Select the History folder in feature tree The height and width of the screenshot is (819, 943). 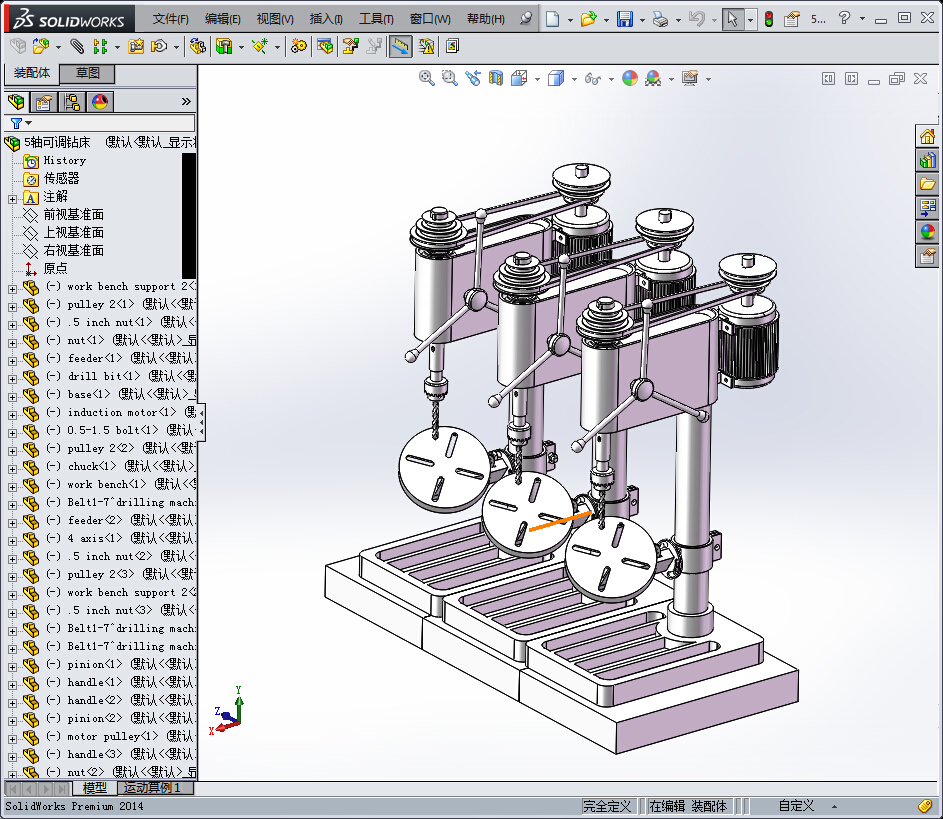64,161
